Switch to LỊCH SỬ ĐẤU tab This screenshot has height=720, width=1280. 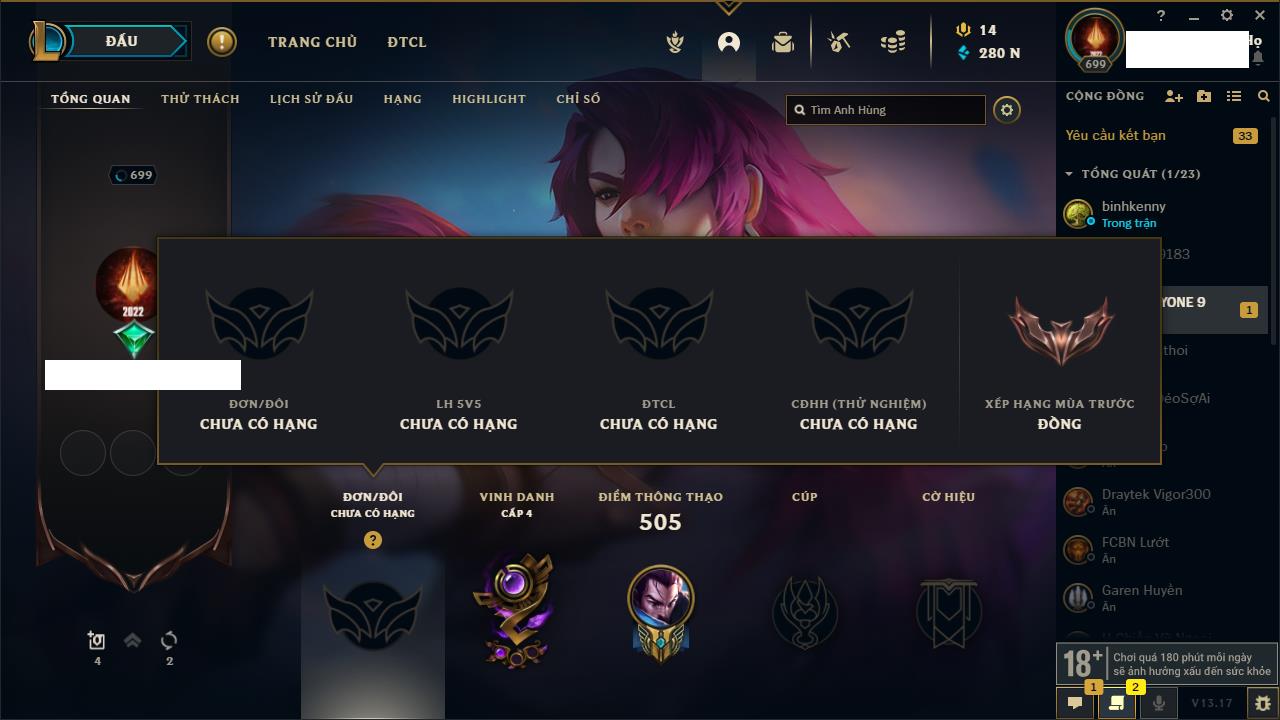tap(311, 99)
